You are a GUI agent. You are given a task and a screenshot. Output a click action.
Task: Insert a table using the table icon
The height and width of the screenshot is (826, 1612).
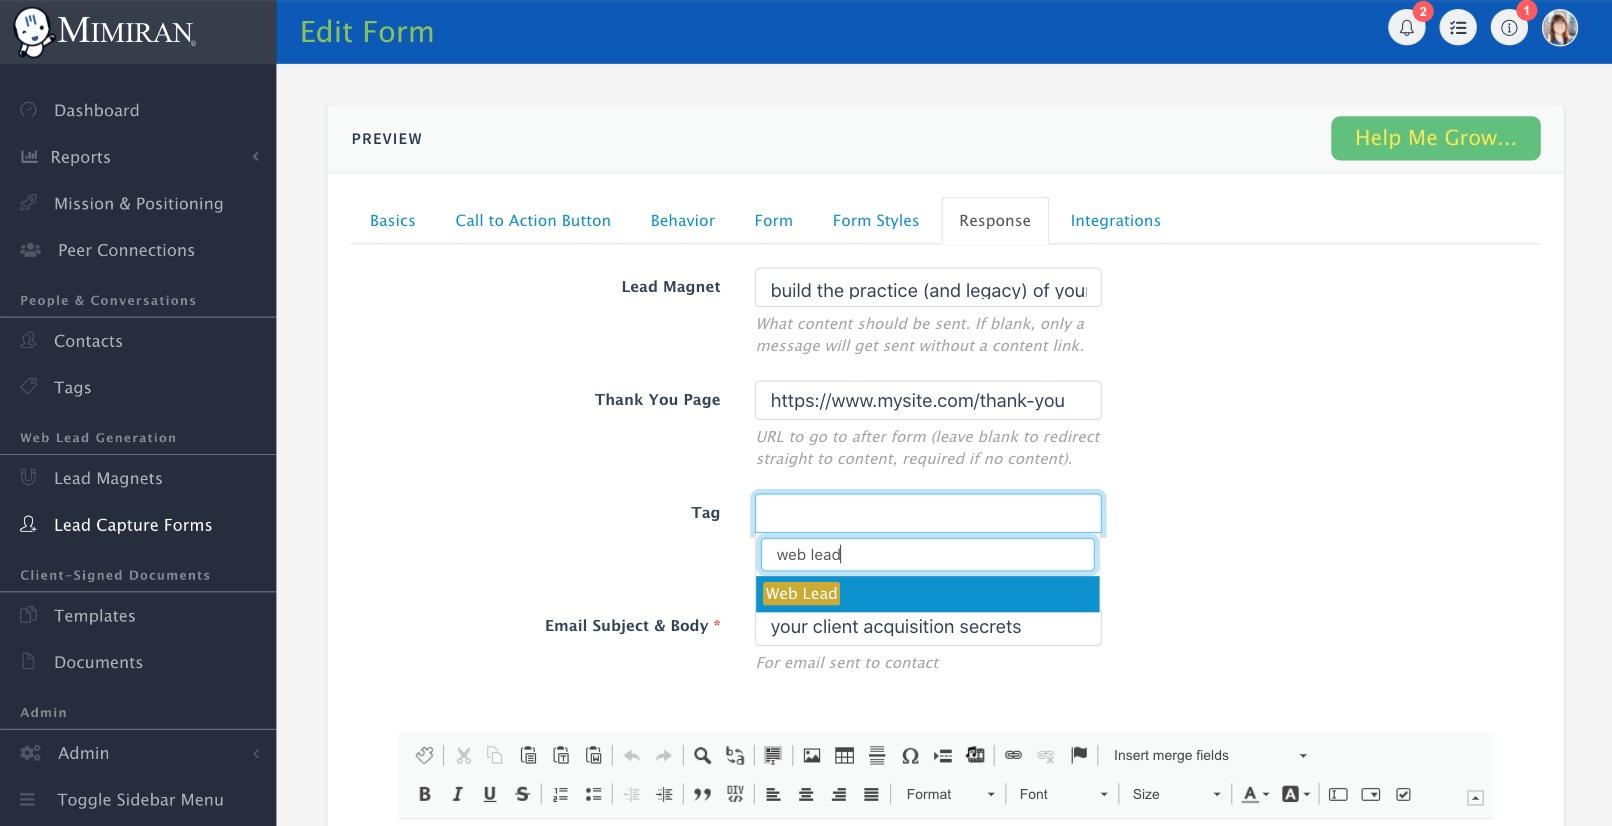(845, 755)
